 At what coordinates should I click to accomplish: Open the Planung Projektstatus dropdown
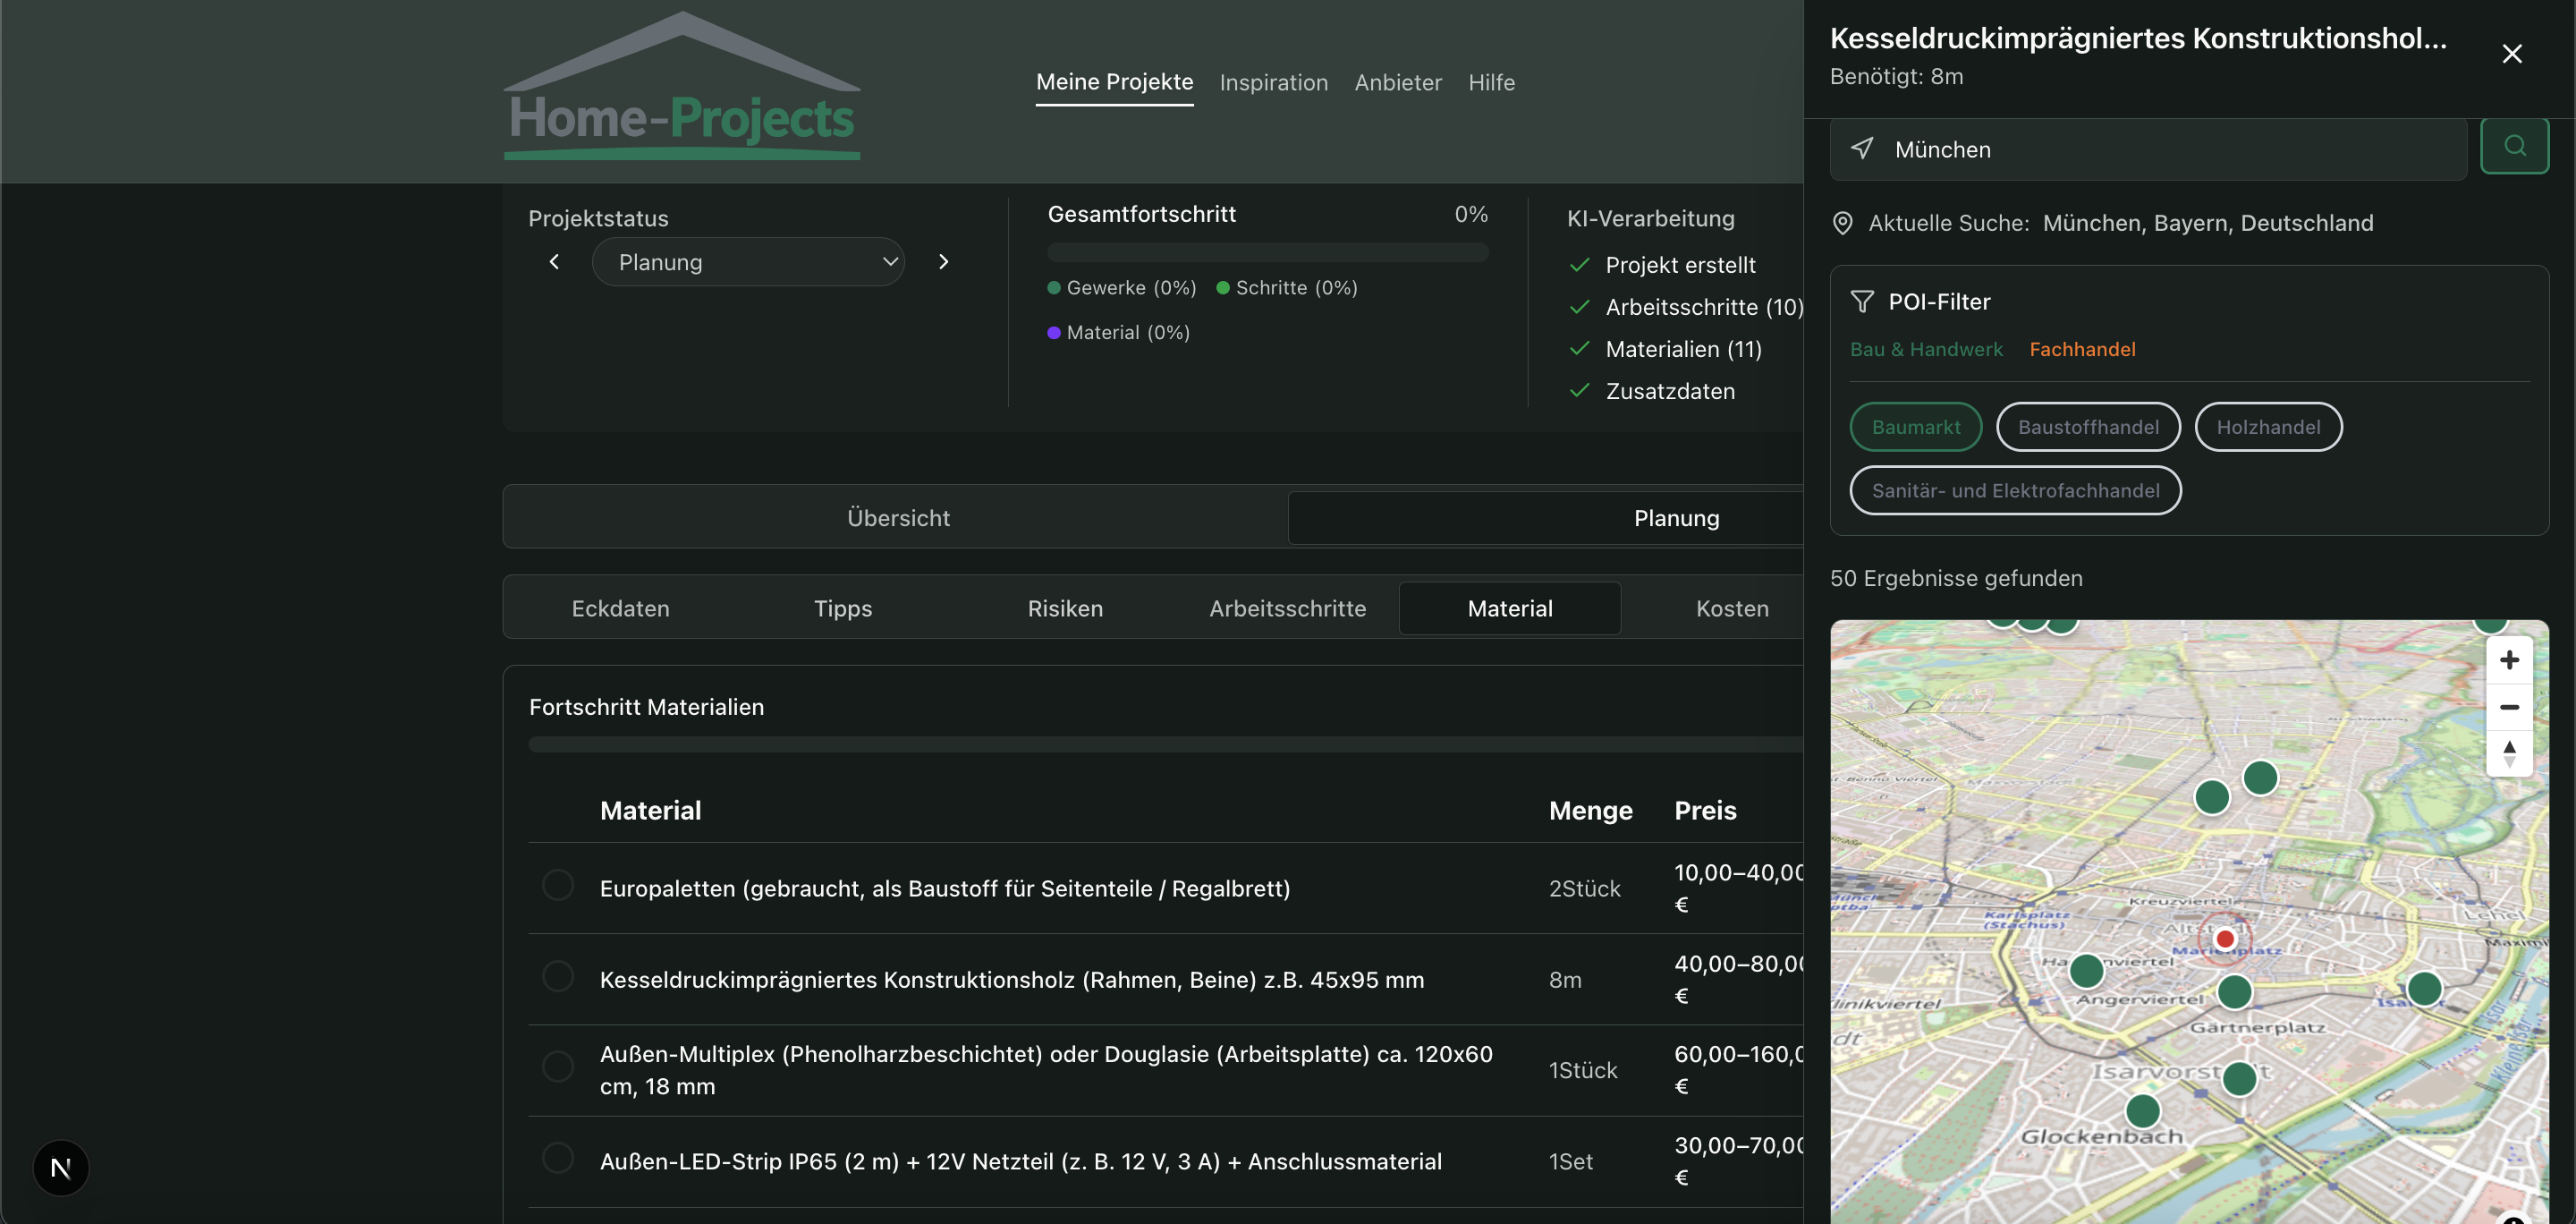tap(748, 262)
